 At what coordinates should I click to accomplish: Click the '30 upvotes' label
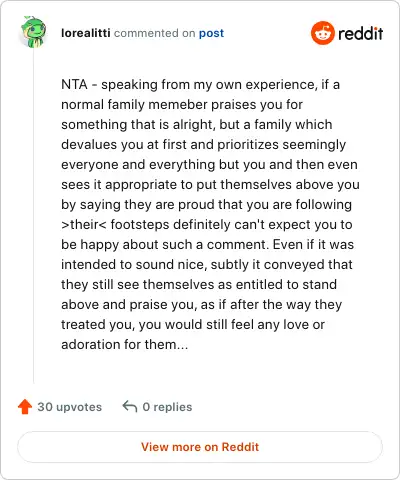[x=69, y=407]
